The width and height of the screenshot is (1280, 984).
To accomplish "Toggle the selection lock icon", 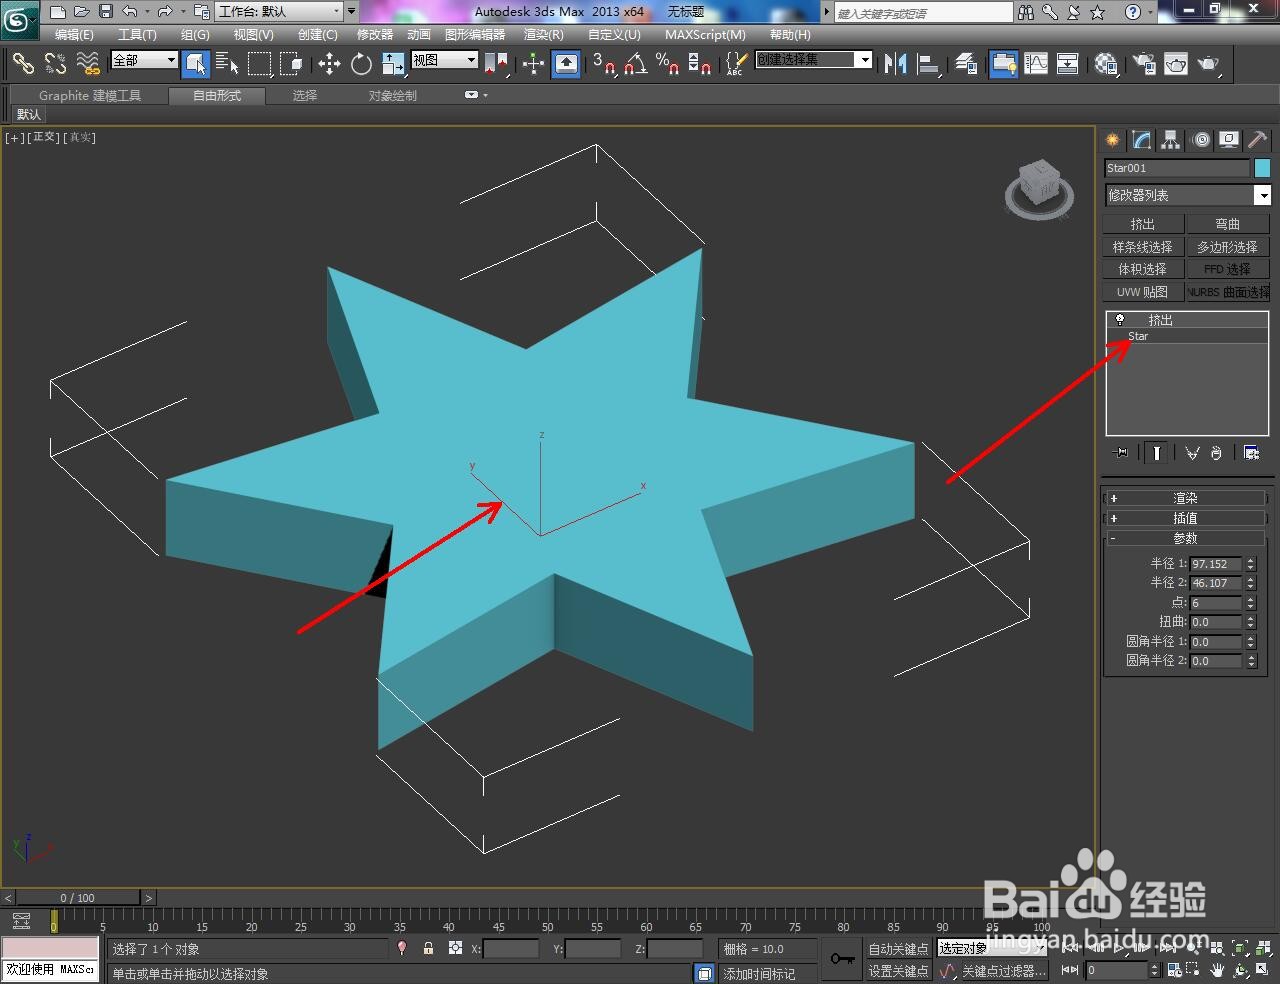I will click(x=428, y=948).
